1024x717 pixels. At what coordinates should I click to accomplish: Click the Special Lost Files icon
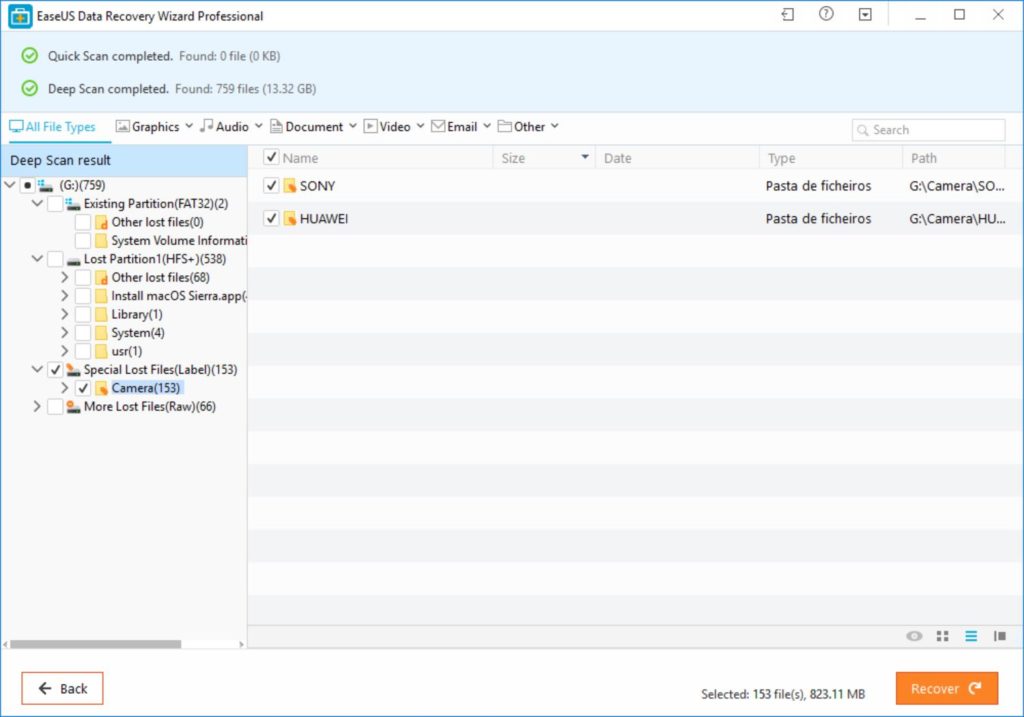(x=73, y=370)
